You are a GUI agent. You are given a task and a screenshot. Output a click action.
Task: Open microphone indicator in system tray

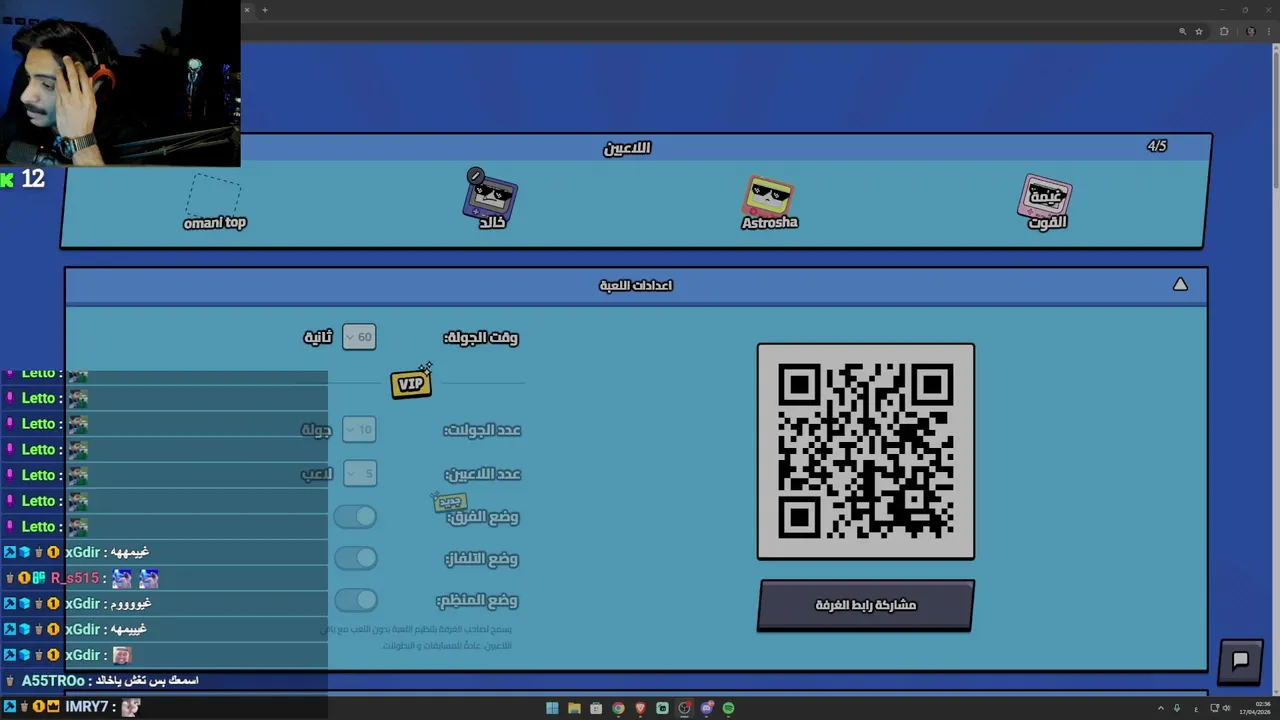click(x=1177, y=708)
